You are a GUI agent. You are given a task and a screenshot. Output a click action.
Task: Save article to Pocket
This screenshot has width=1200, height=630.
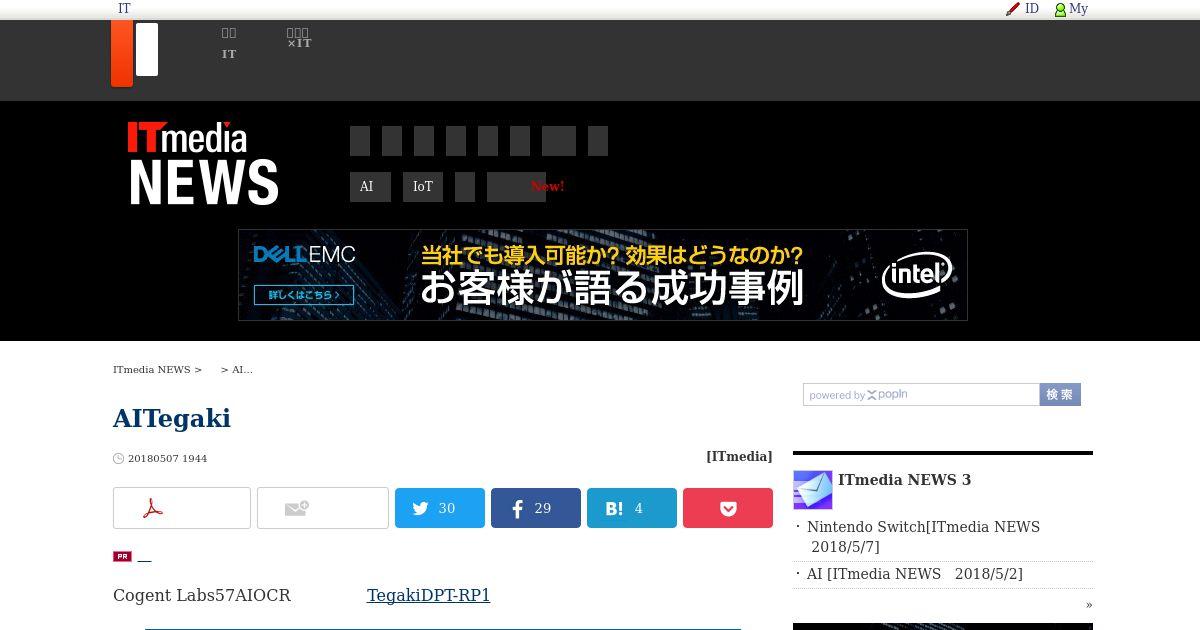pyautogui.click(x=728, y=508)
